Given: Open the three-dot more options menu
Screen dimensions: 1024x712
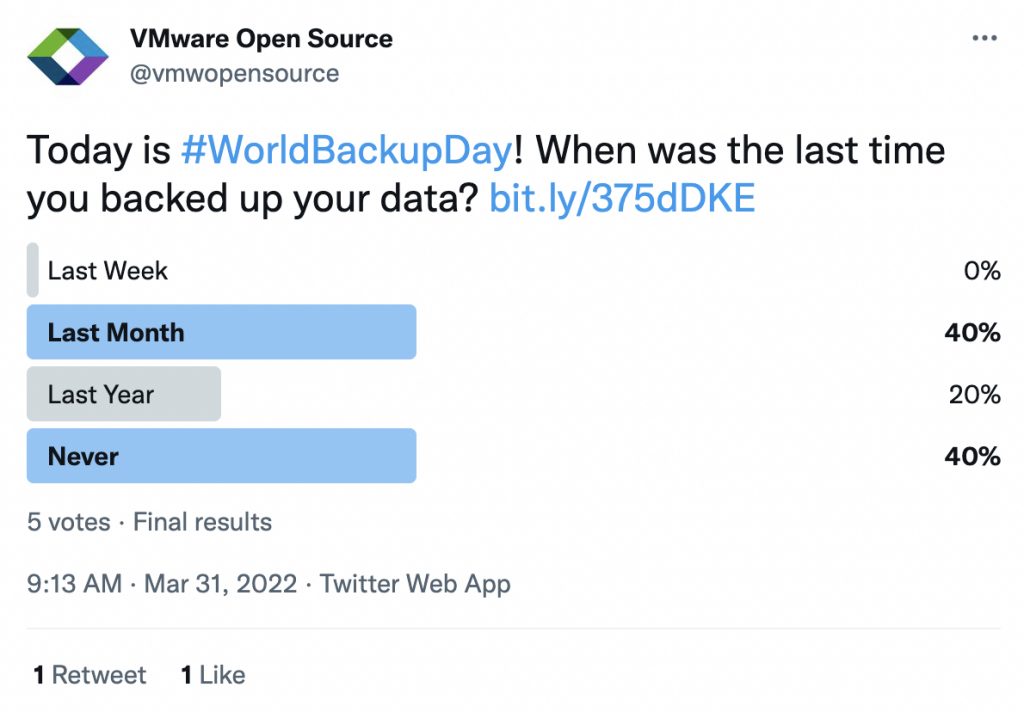Looking at the screenshot, I should click(984, 39).
